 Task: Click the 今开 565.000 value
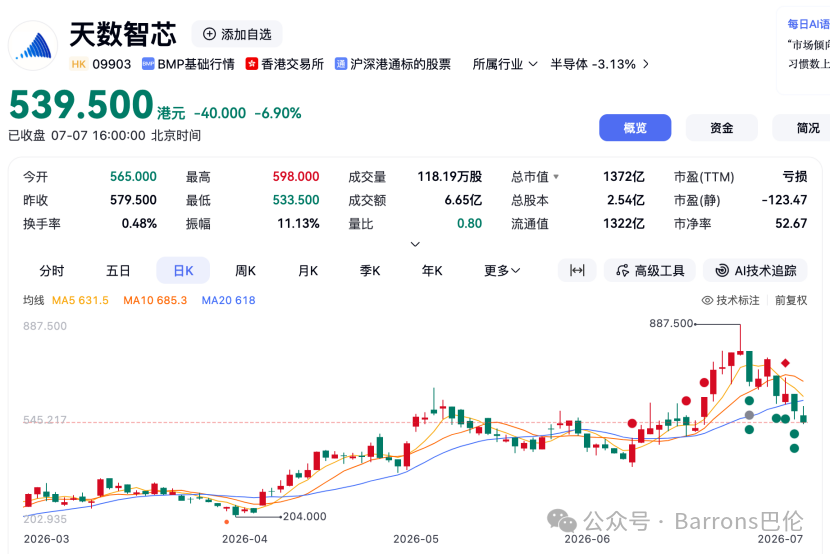tap(133, 177)
